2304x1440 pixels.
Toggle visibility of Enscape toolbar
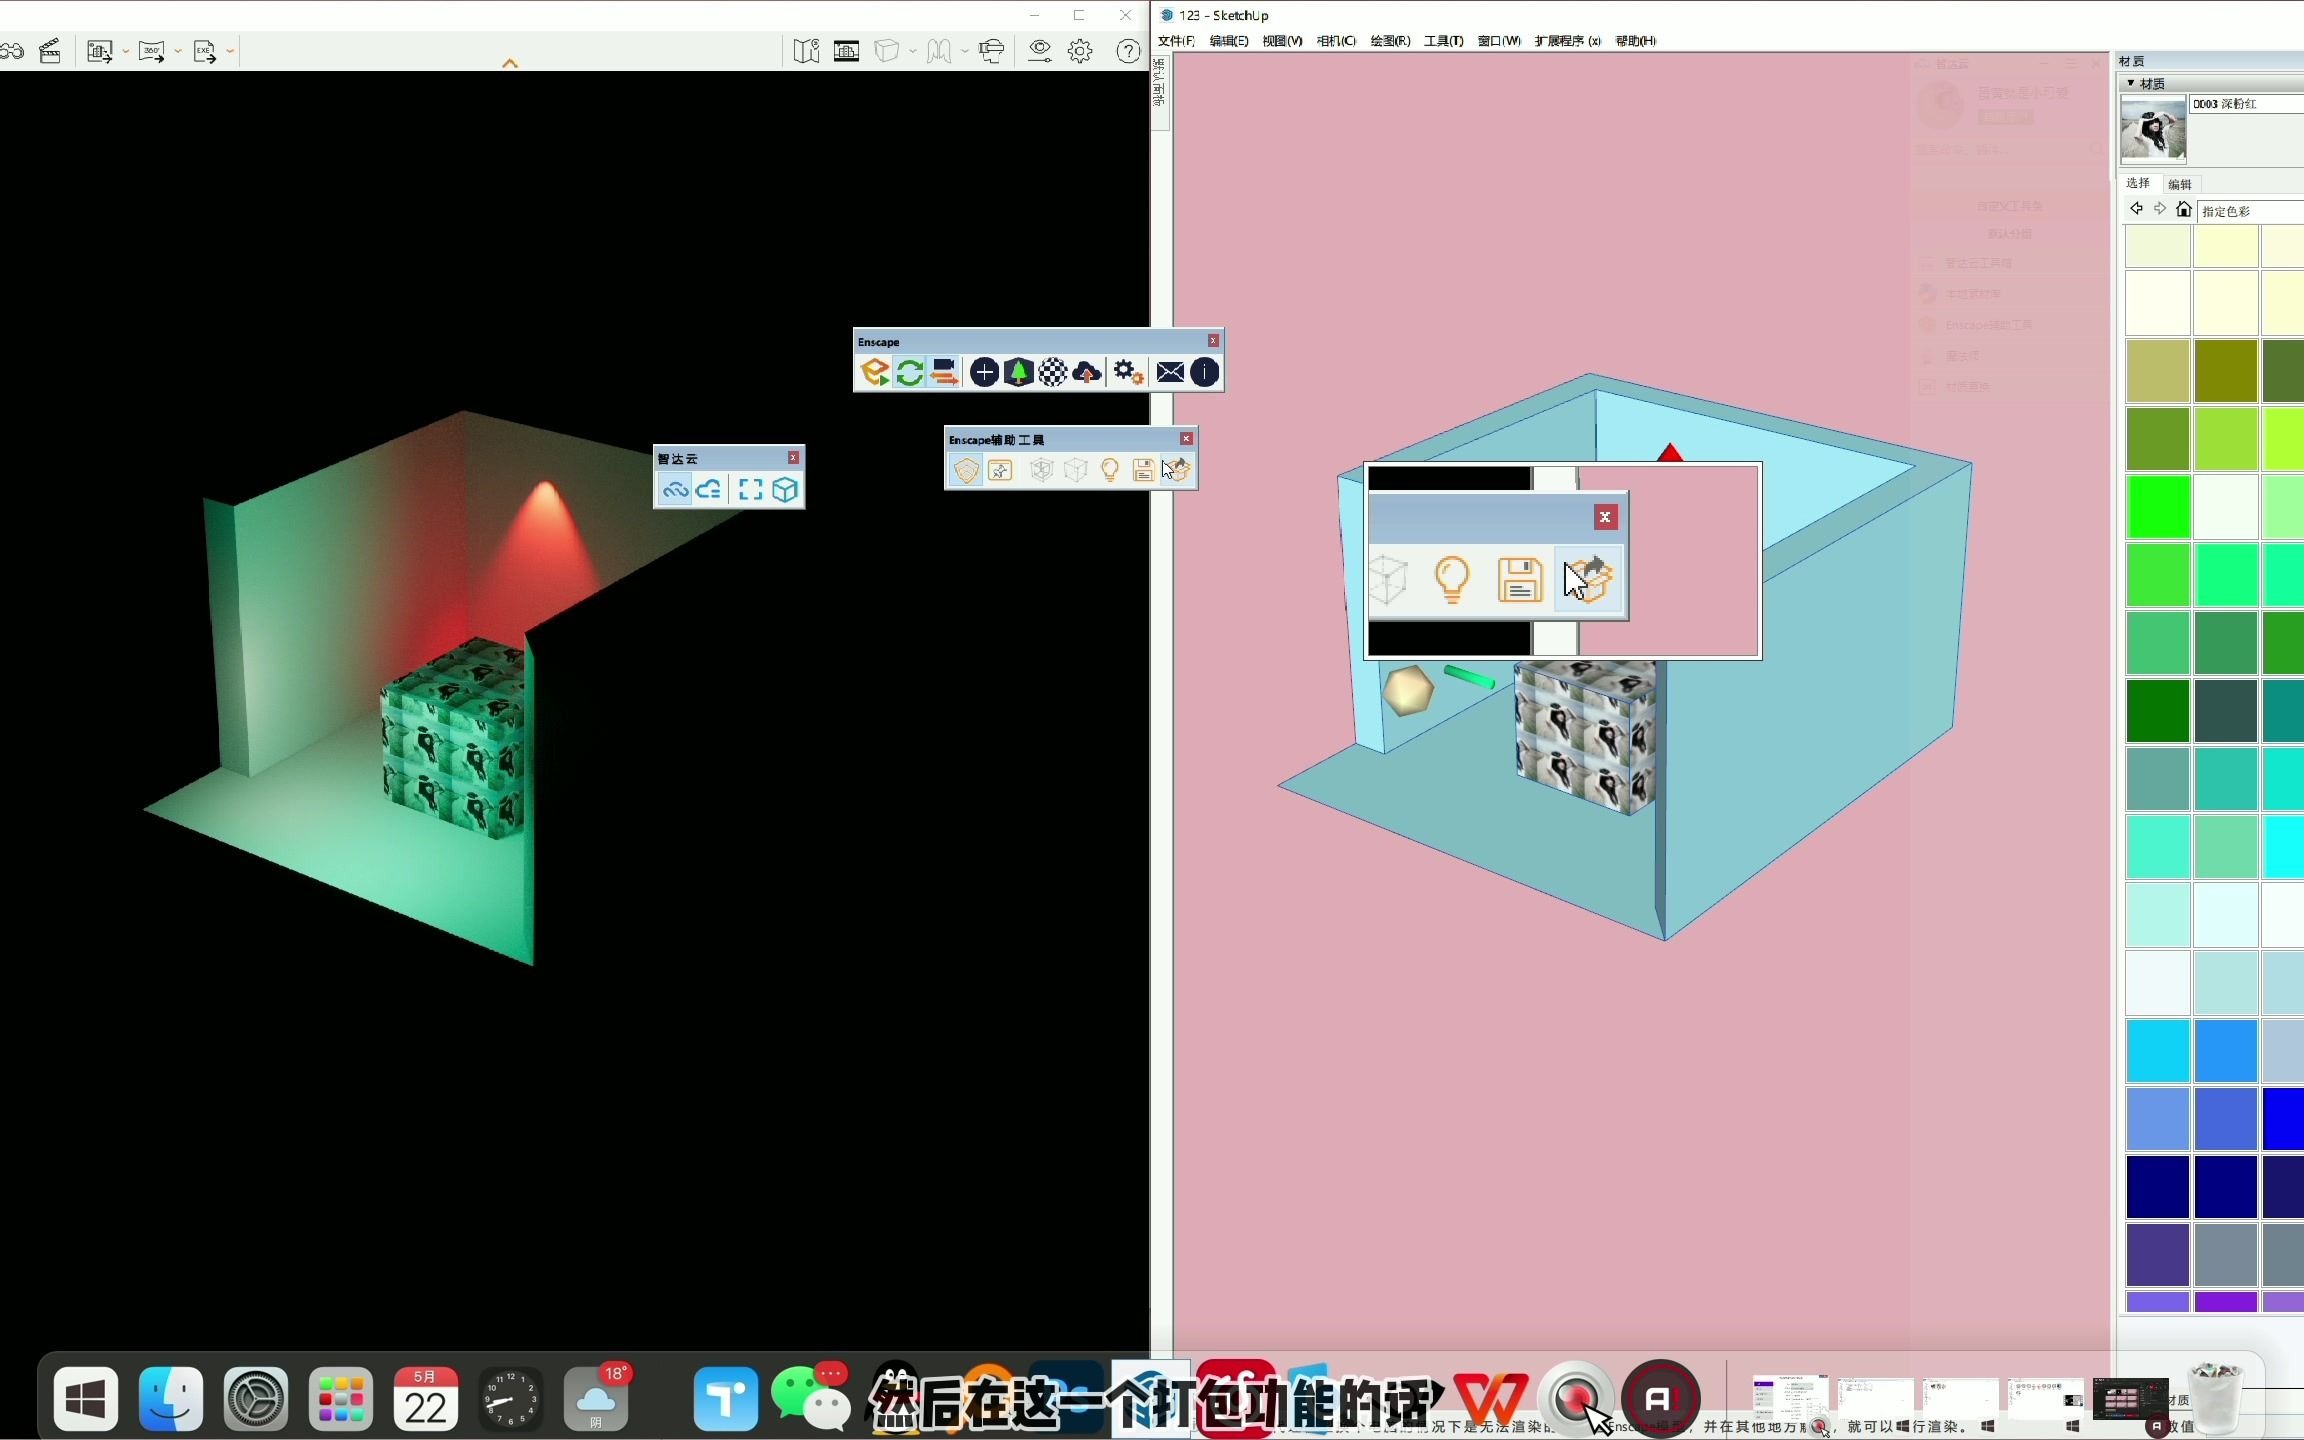pos(1213,340)
